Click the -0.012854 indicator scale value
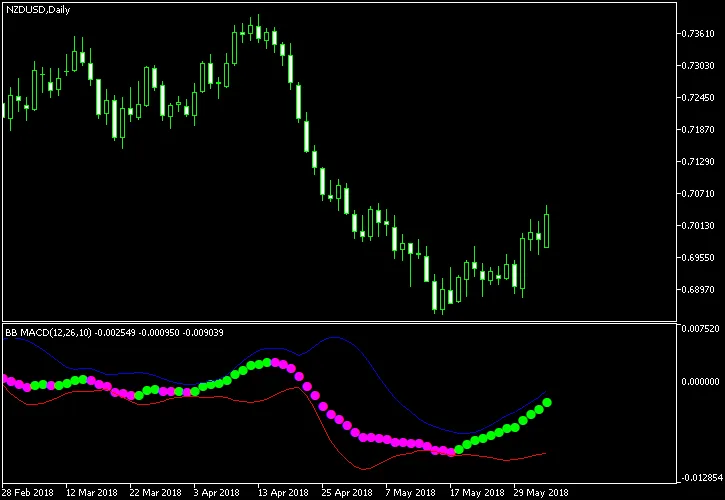This screenshot has width=725, height=500. point(697,476)
